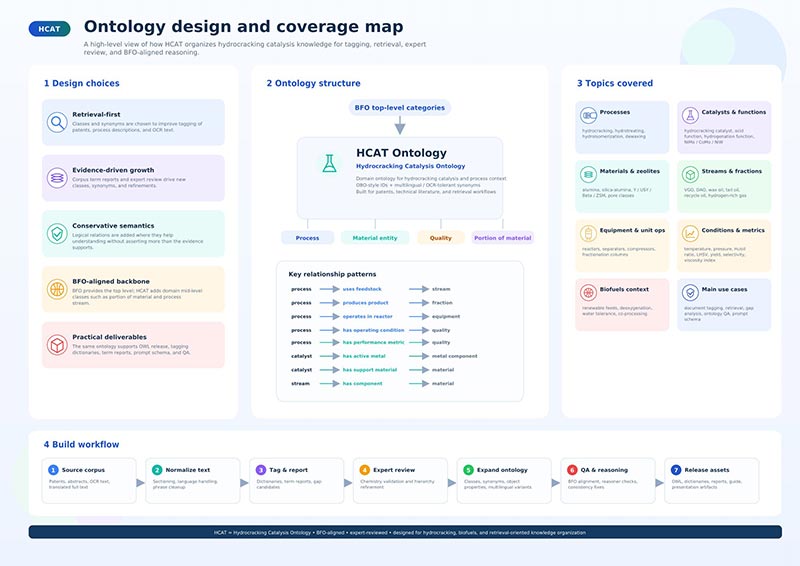Viewport: 800px width, 566px height.
Task: Click the HCAT badge logo
Action: point(49,29)
